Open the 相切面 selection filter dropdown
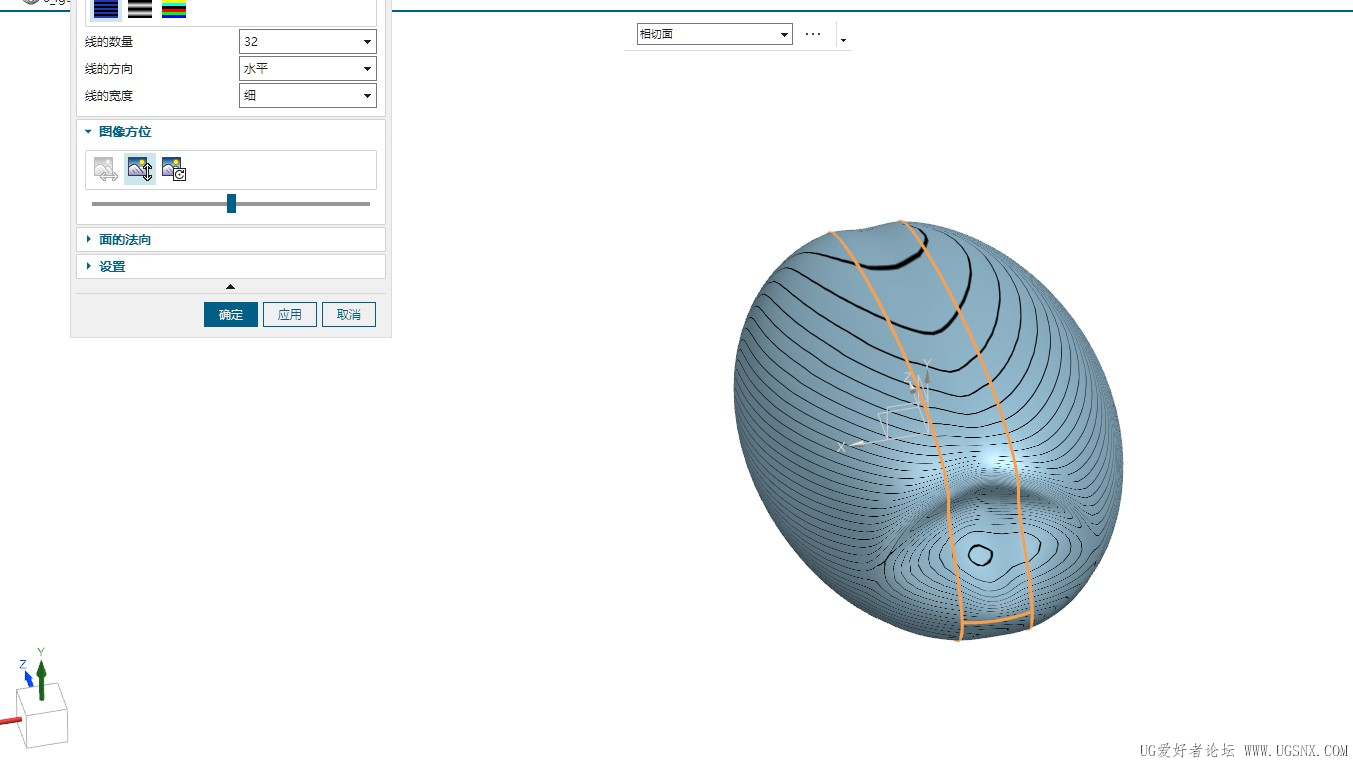This screenshot has height=763, width=1353. 714,34
